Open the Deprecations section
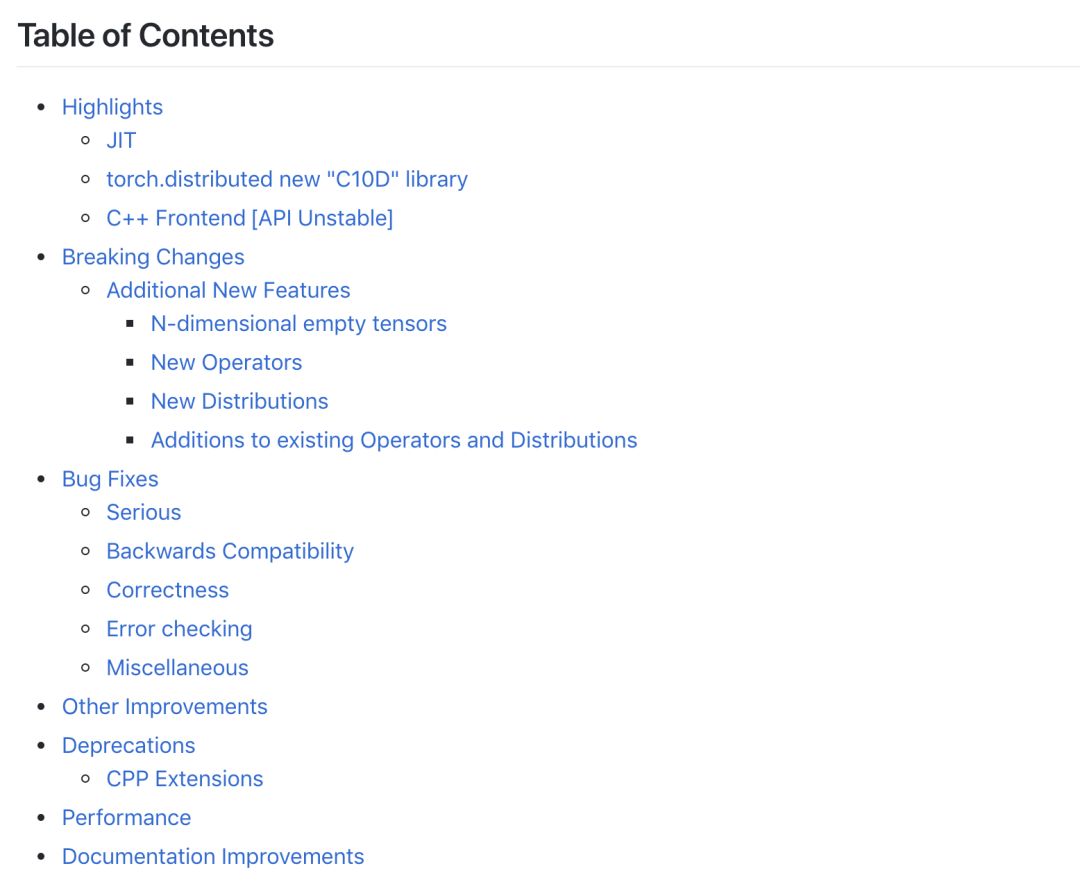1080x891 pixels. pos(129,746)
